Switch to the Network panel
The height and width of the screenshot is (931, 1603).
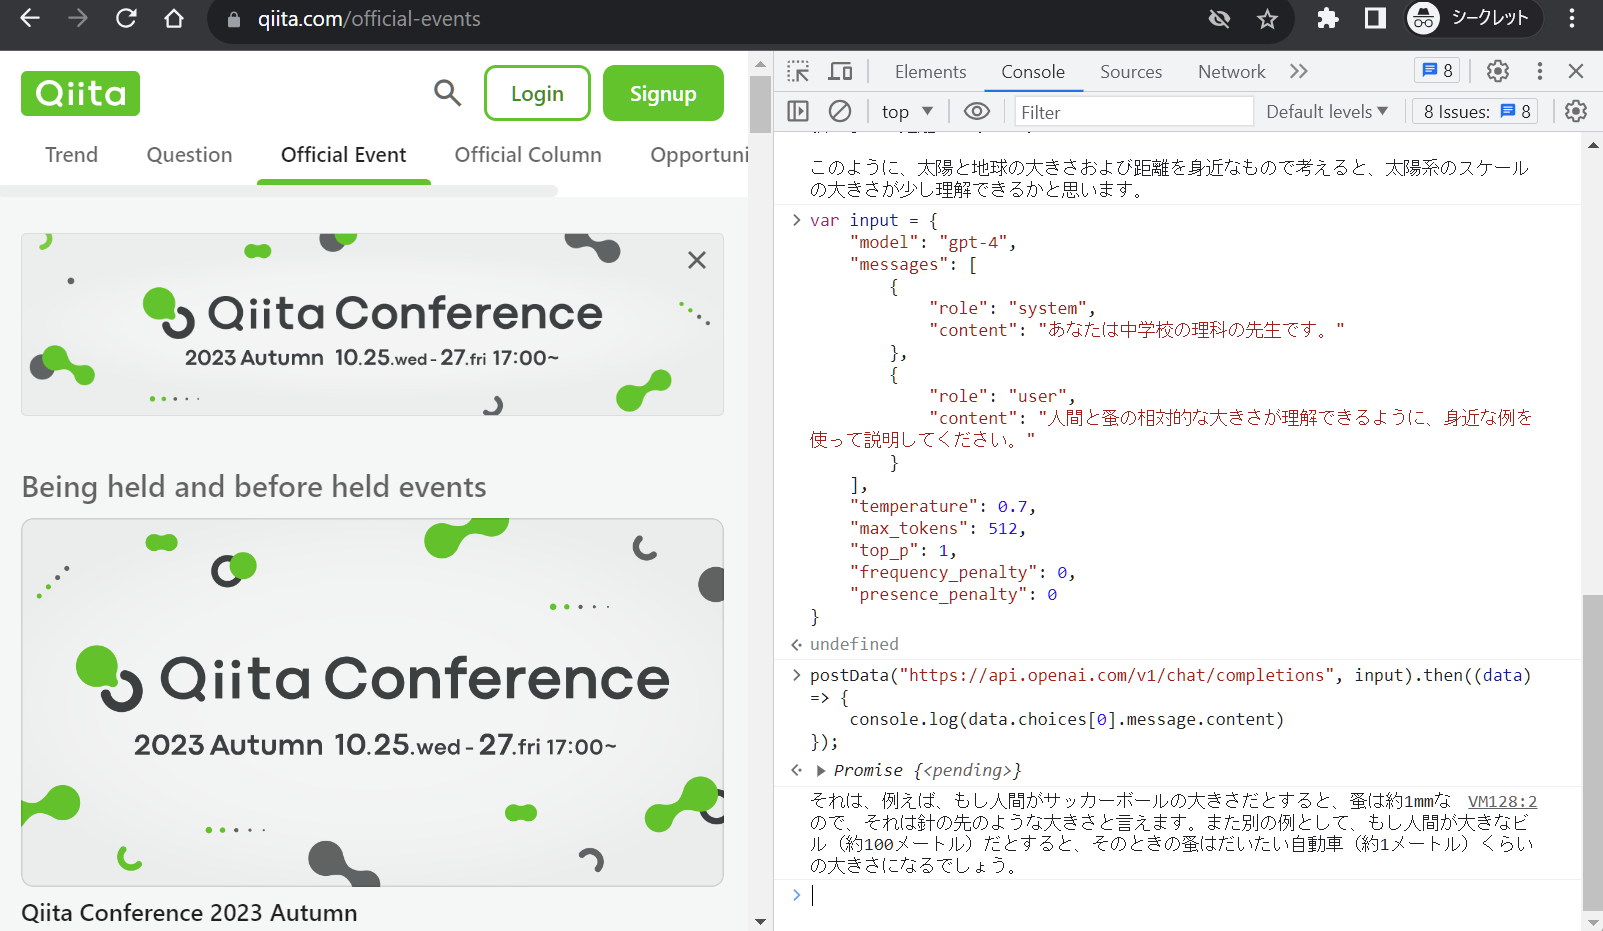coord(1231,72)
